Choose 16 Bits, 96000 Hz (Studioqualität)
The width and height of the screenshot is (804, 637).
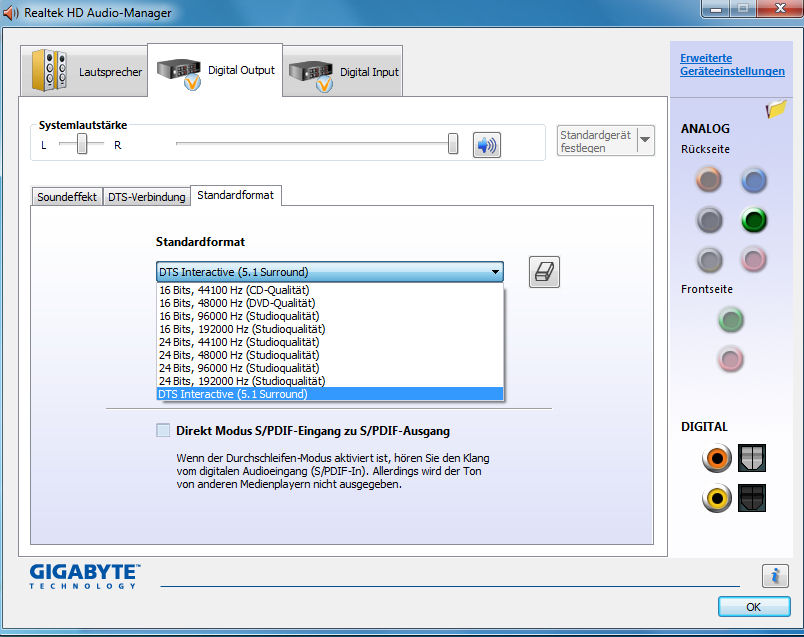330,316
